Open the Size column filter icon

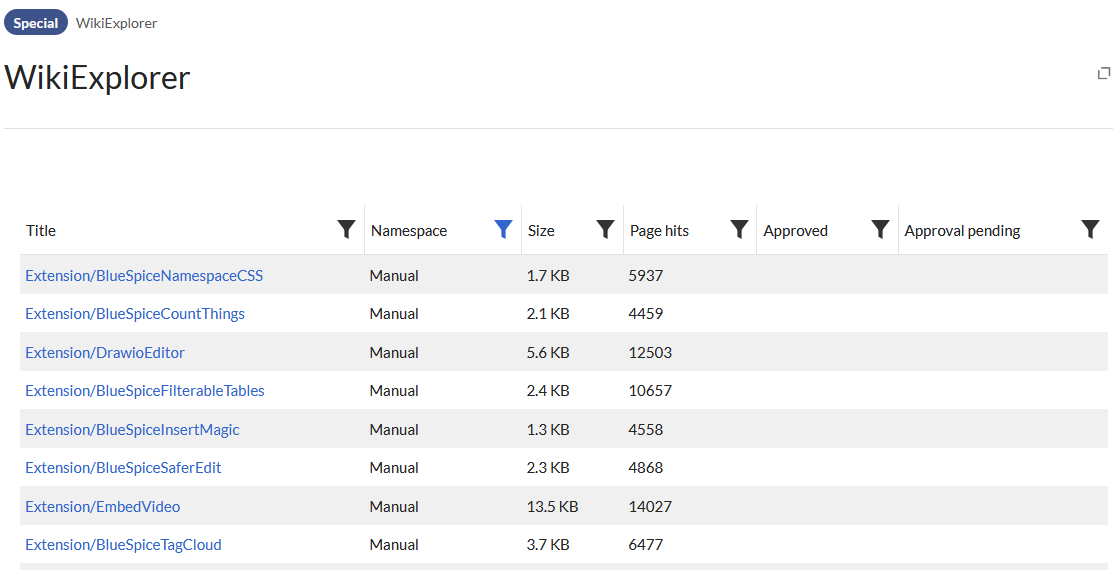pos(605,230)
